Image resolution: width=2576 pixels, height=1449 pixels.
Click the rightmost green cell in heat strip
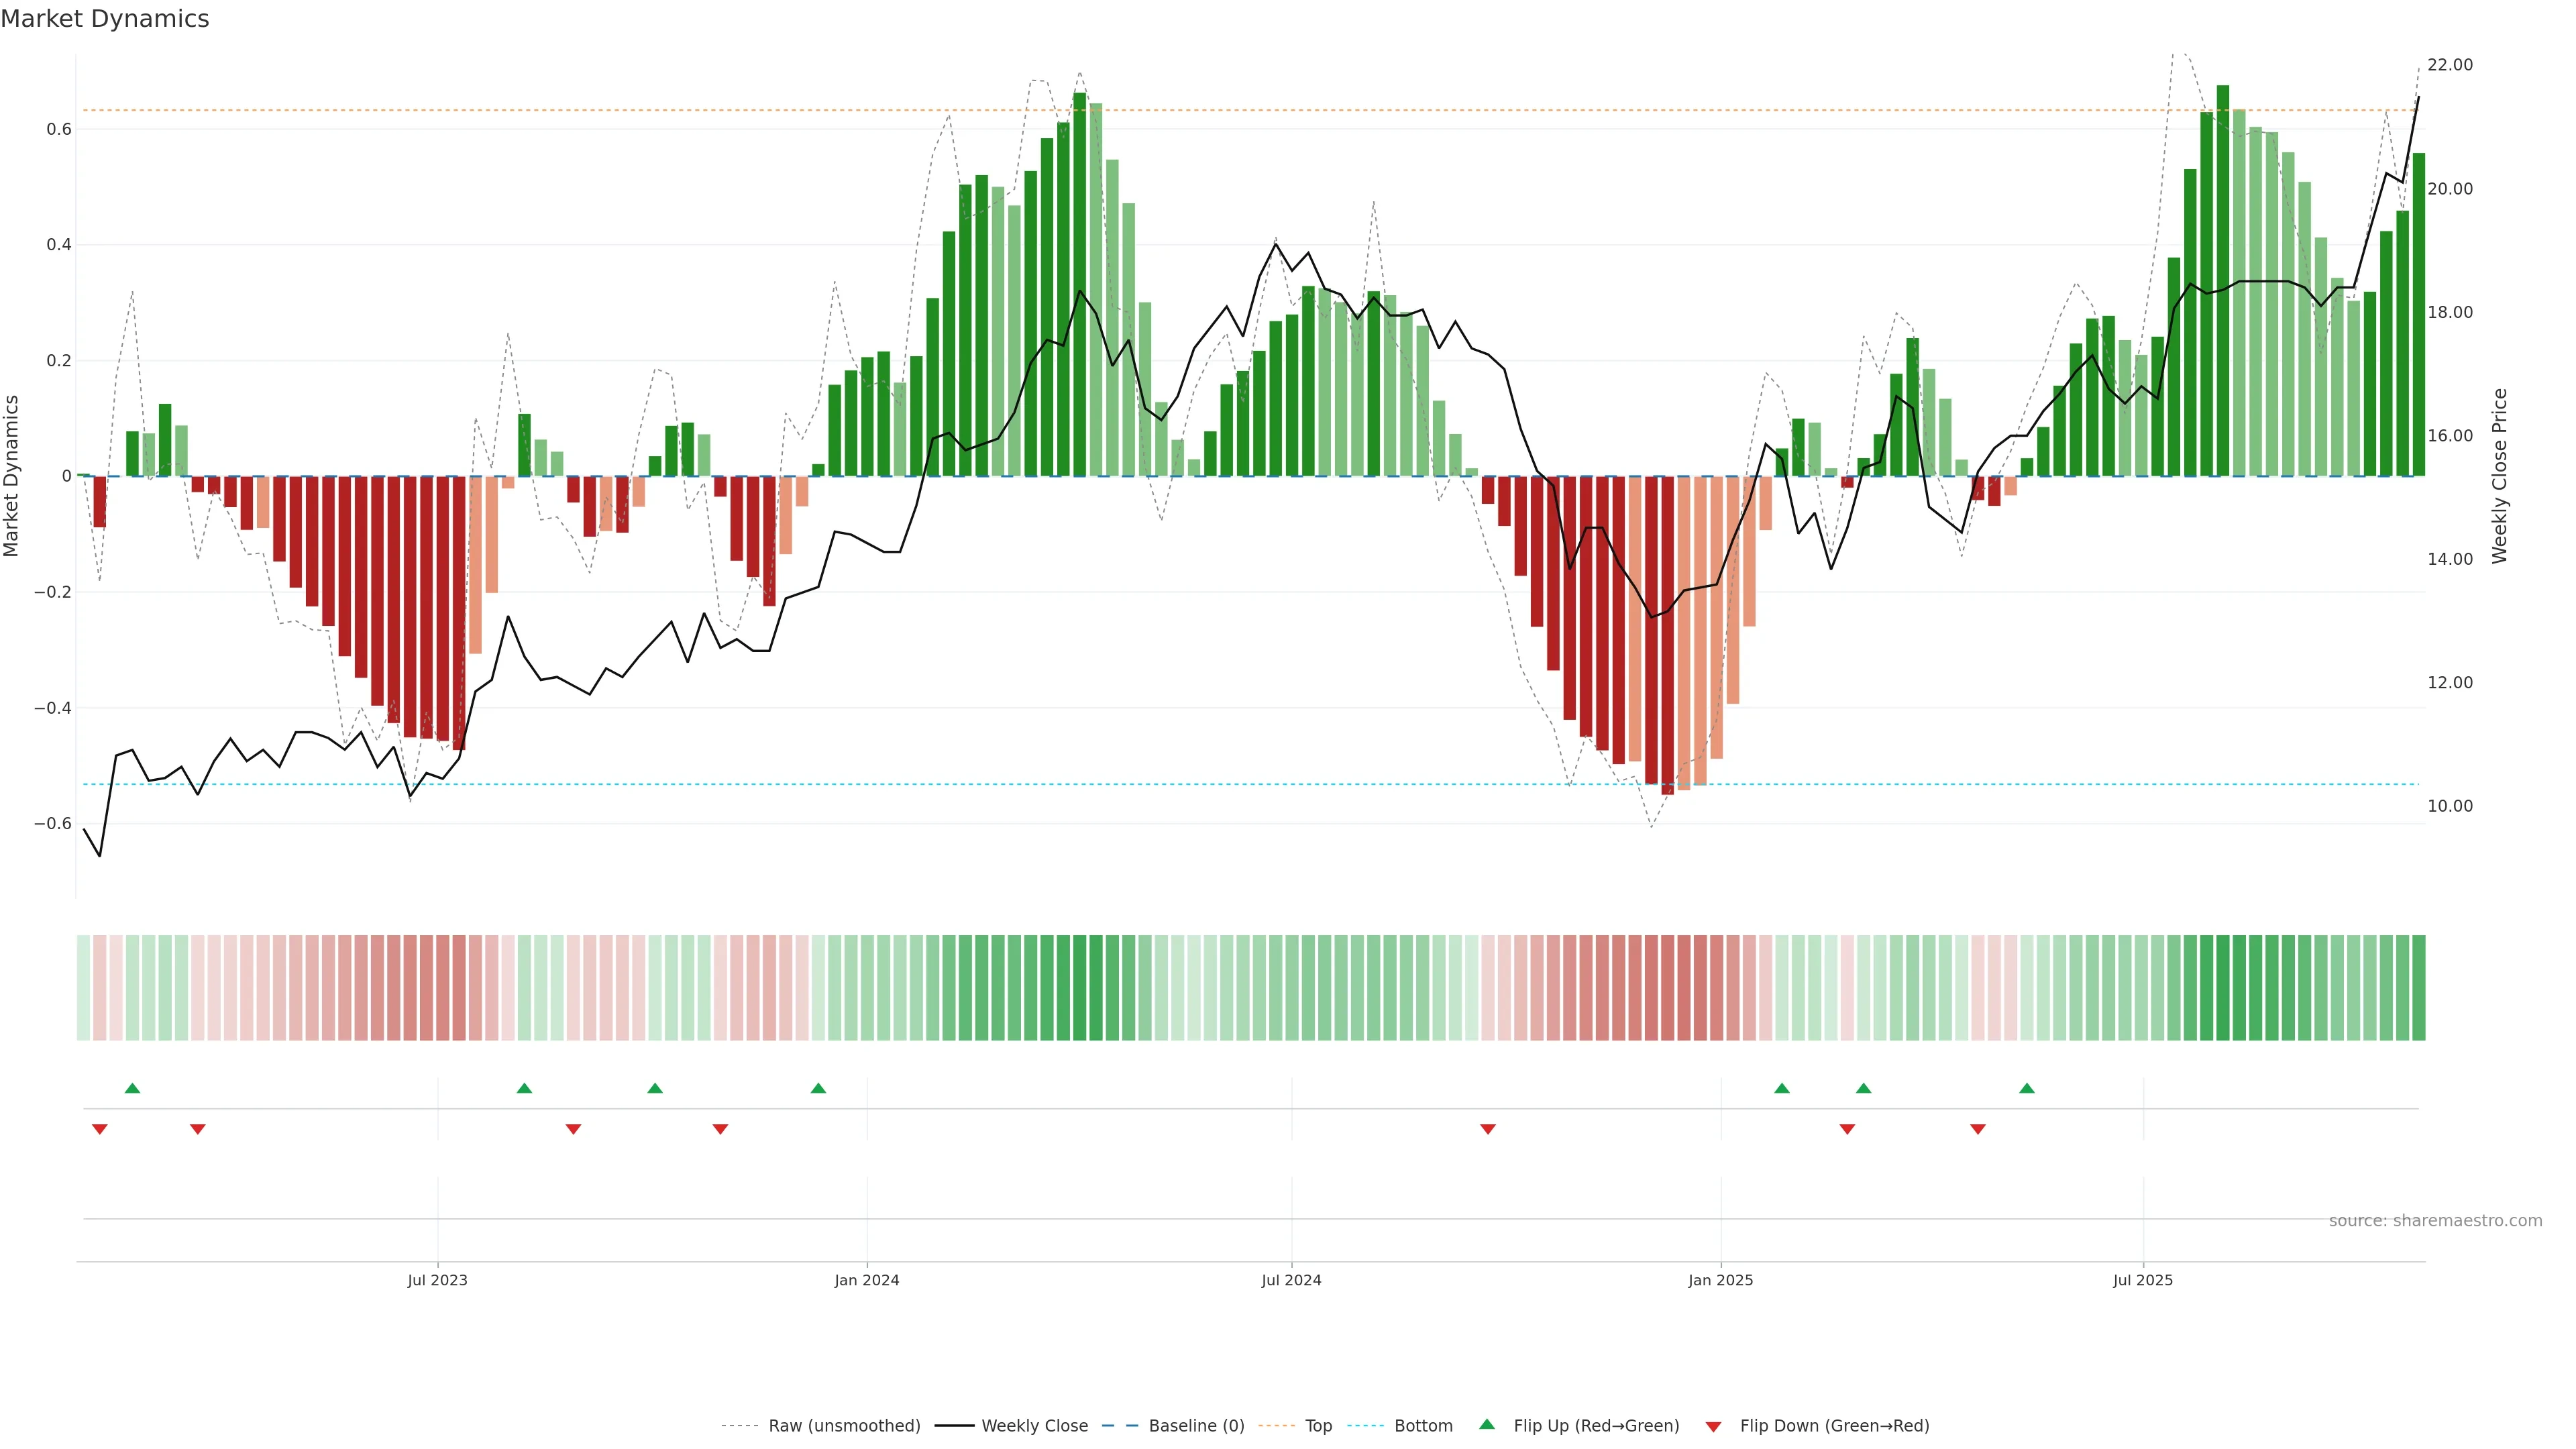pyautogui.click(x=2418, y=988)
